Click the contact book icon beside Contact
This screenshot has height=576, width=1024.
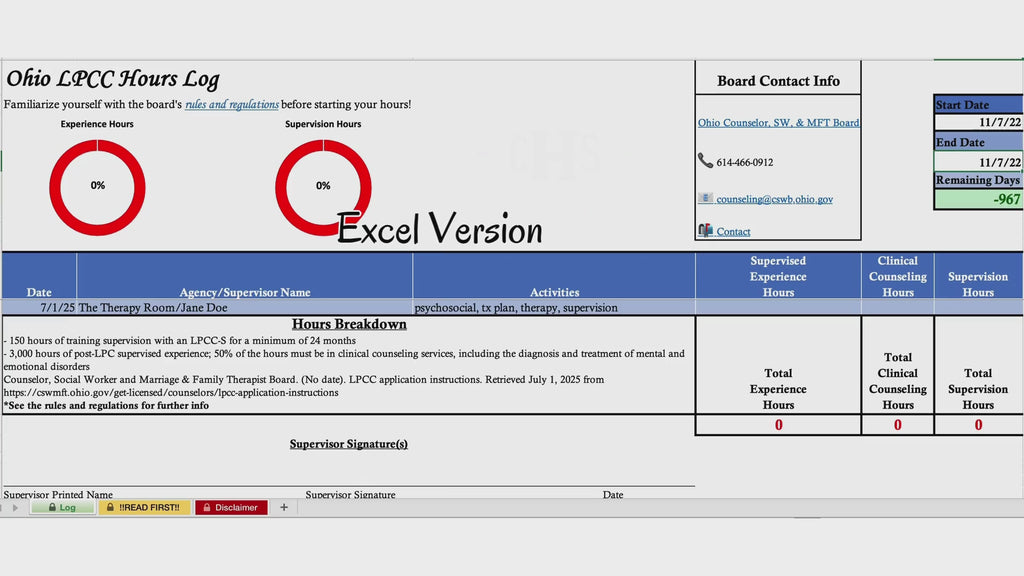tap(705, 231)
